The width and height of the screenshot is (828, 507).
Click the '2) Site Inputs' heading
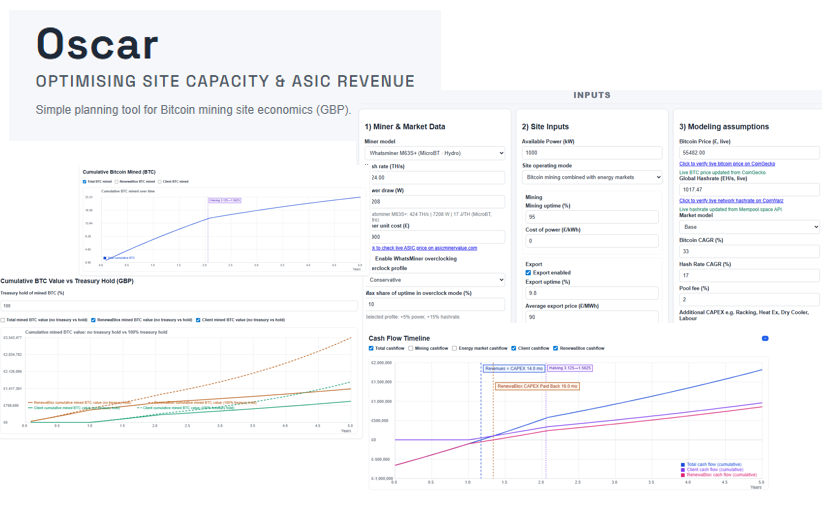[x=545, y=127]
